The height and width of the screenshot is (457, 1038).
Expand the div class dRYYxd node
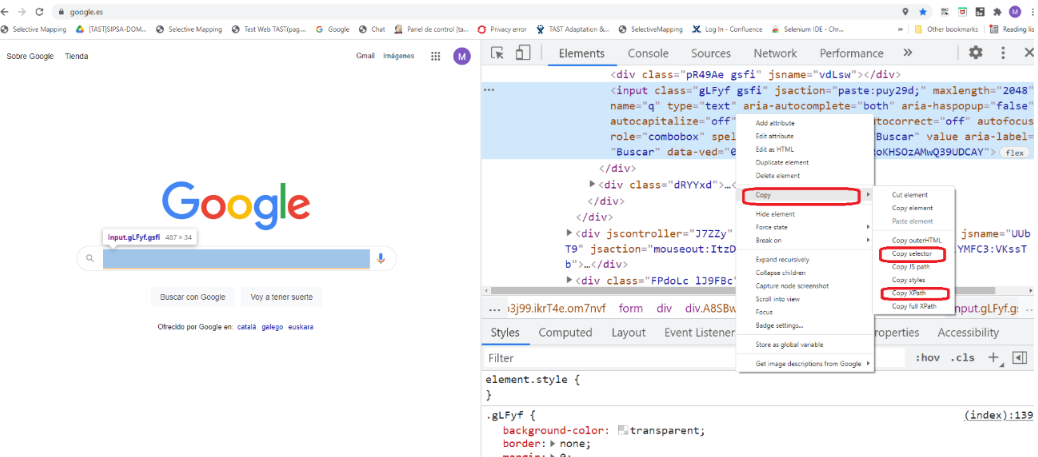click(593, 185)
